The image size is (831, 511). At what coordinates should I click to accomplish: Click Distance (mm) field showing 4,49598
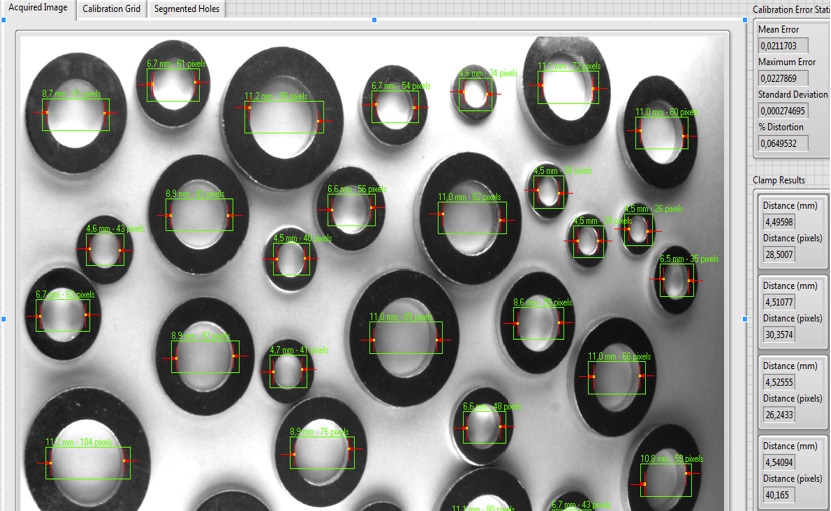(779, 222)
